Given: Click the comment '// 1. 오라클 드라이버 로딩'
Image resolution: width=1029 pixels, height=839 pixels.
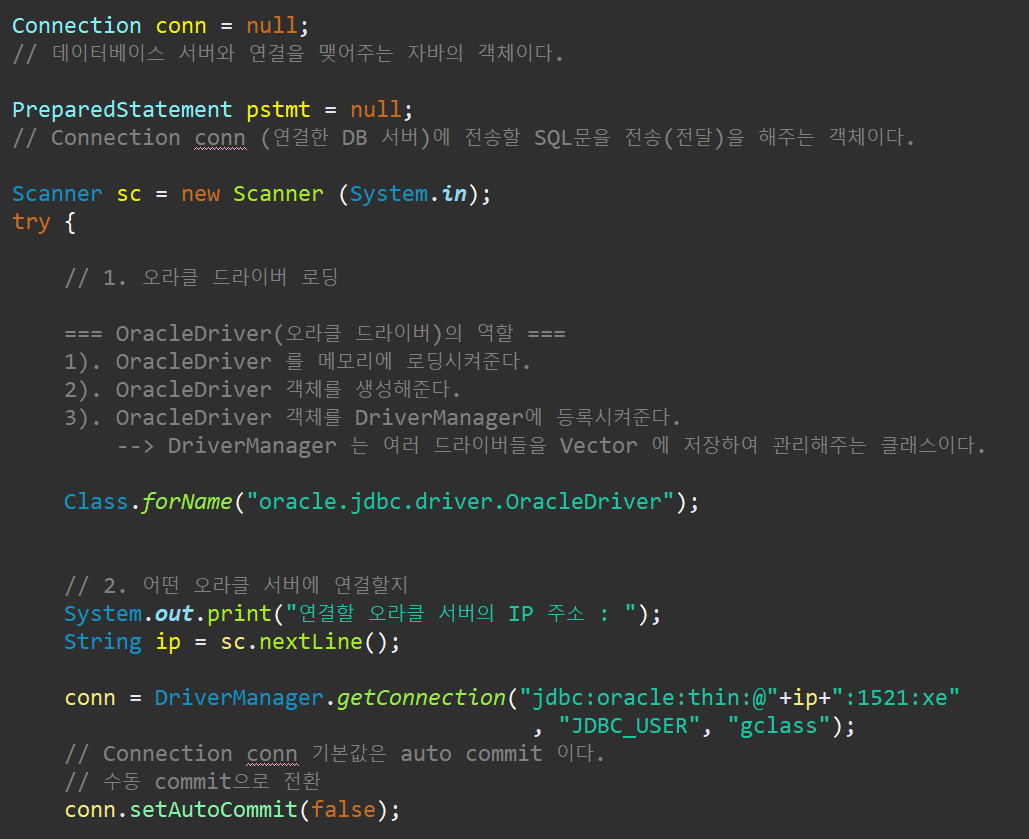Looking at the screenshot, I should (201, 278).
